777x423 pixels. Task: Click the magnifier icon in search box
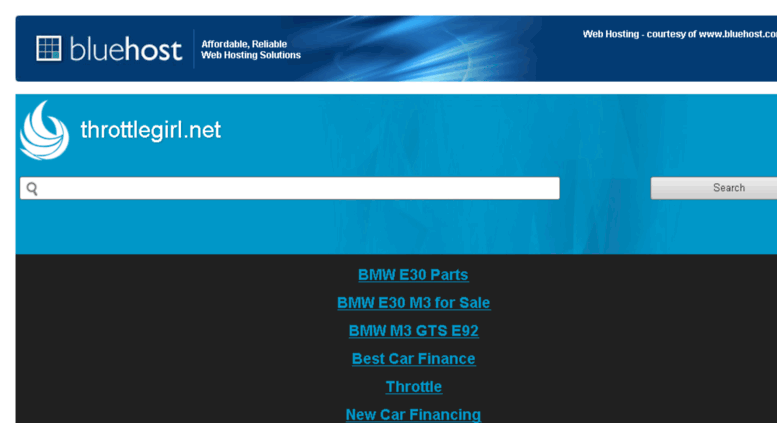(x=32, y=189)
